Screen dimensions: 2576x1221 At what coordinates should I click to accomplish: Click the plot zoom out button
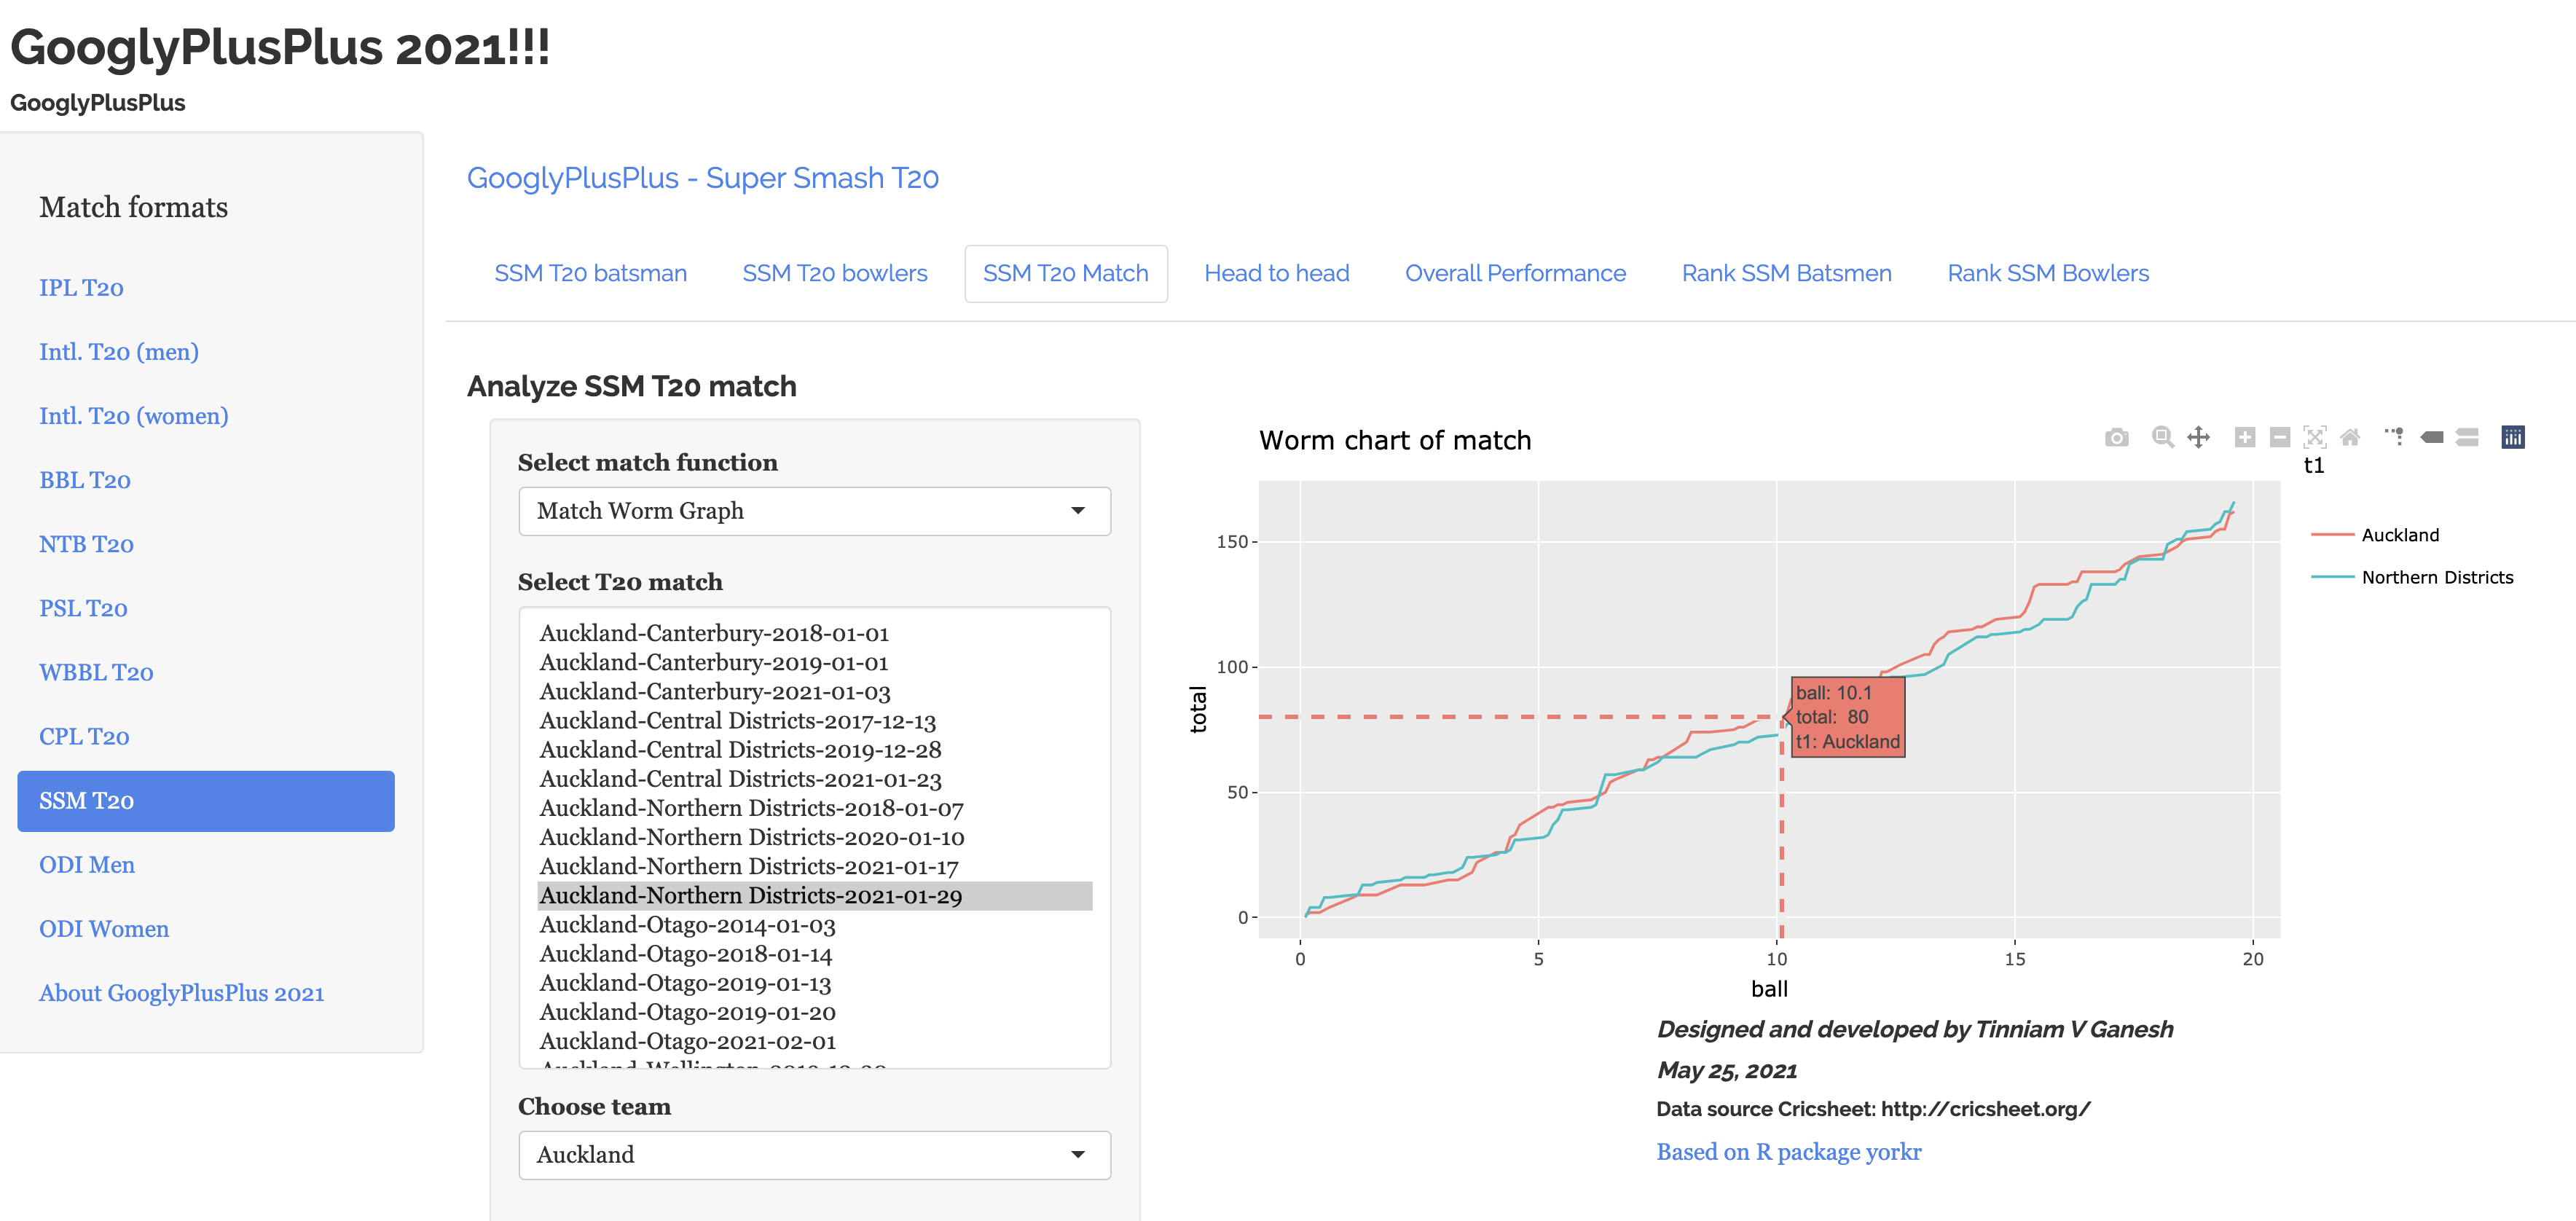tap(2280, 438)
